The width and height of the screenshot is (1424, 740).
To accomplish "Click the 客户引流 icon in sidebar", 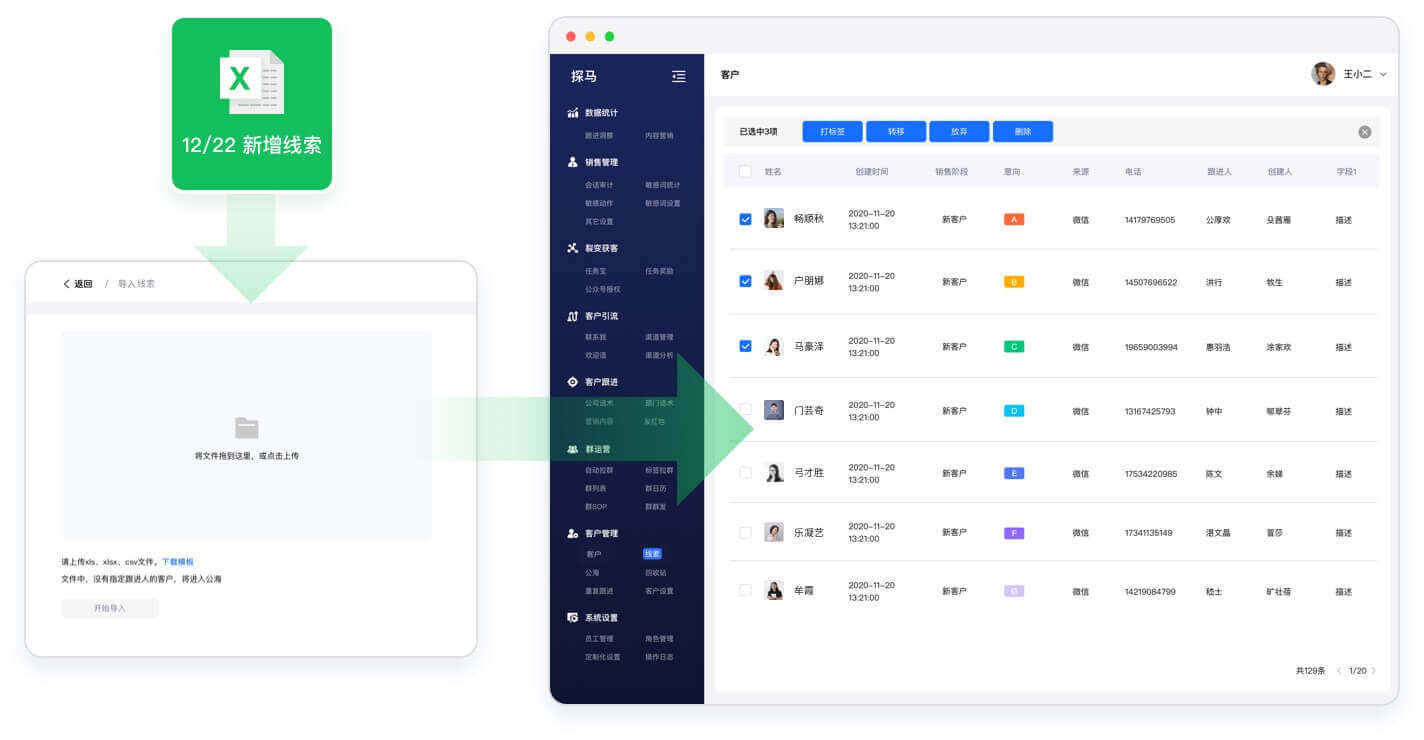I will pyautogui.click(x=573, y=316).
